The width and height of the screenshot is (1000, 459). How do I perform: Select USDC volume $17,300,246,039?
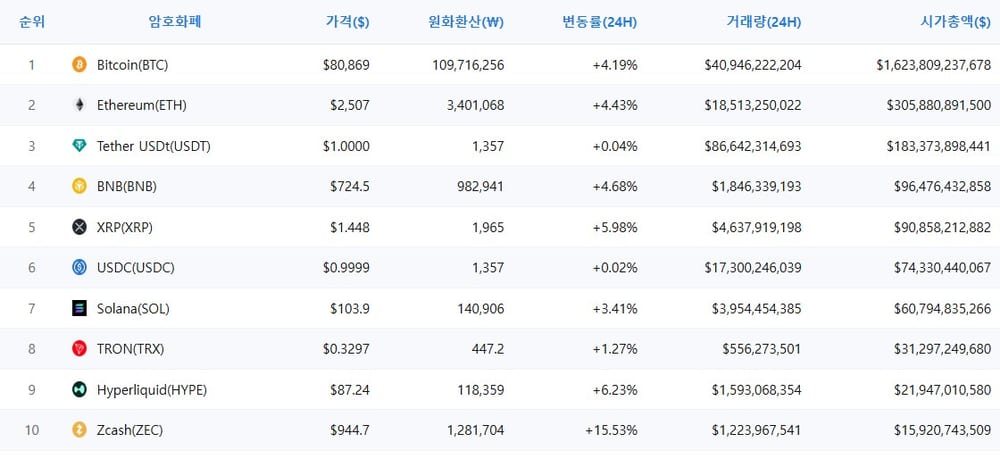pyautogui.click(x=753, y=268)
